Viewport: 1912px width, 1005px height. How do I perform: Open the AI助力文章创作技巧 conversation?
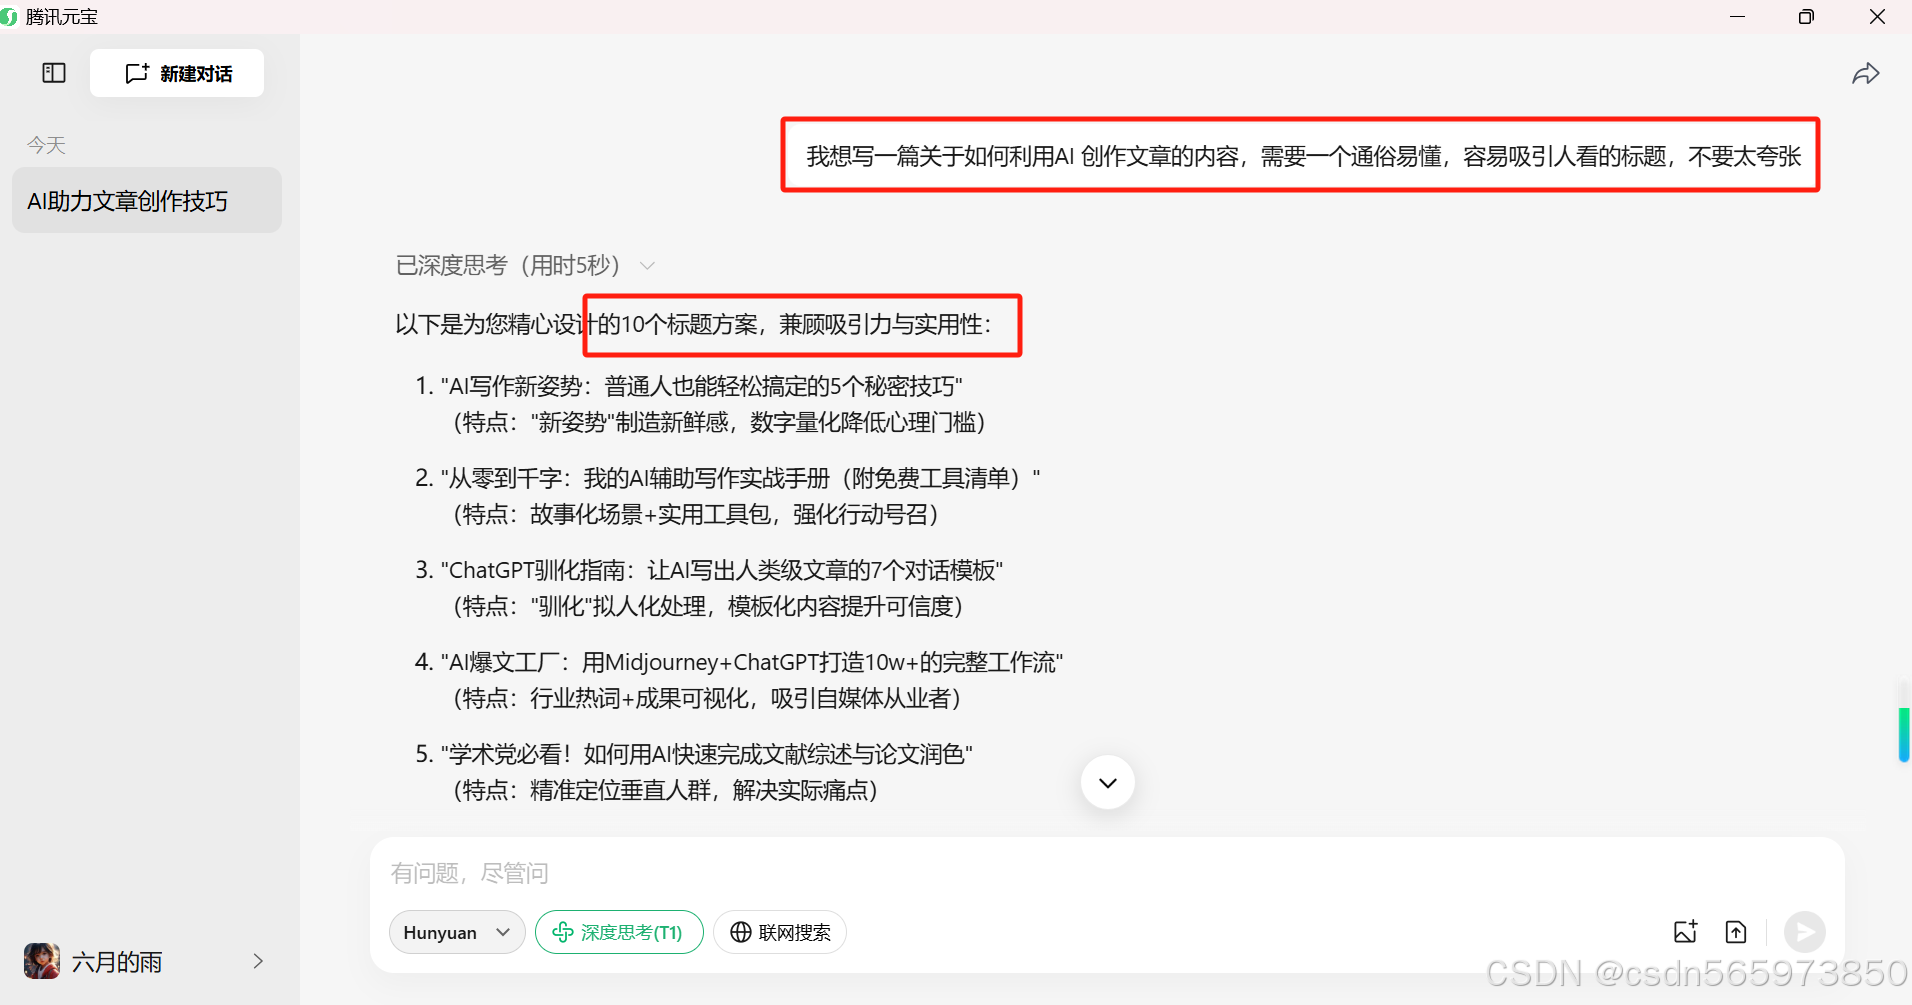[147, 201]
